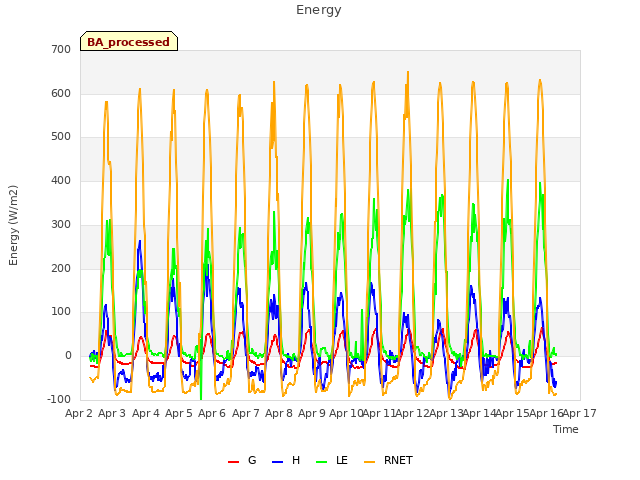Click the Apr 14 tick label
Image resolution: width=640 pixels, height=480 pixels.
479,413
